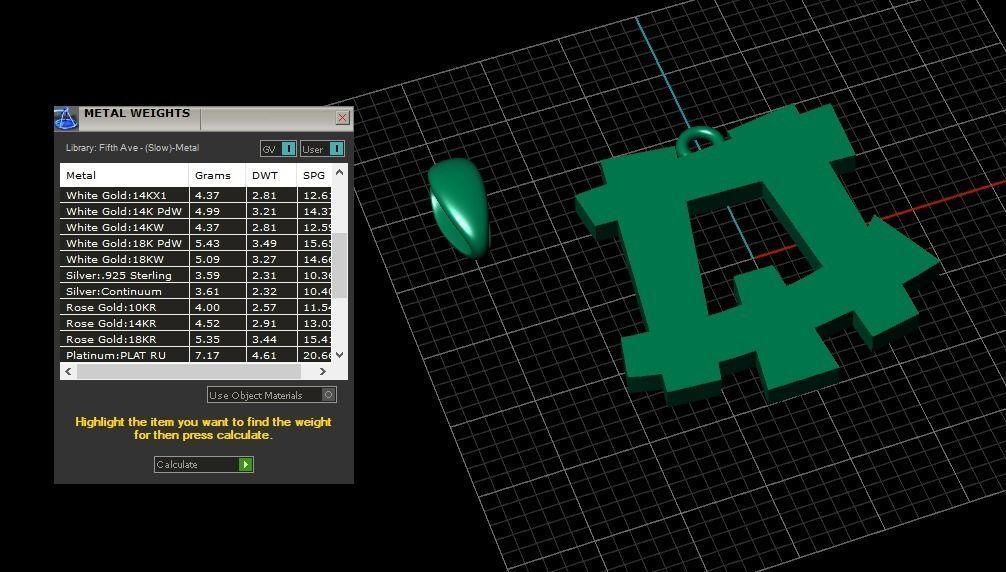Select Silver:Continuum row
1006x572 pixels.
click(196, 291)
